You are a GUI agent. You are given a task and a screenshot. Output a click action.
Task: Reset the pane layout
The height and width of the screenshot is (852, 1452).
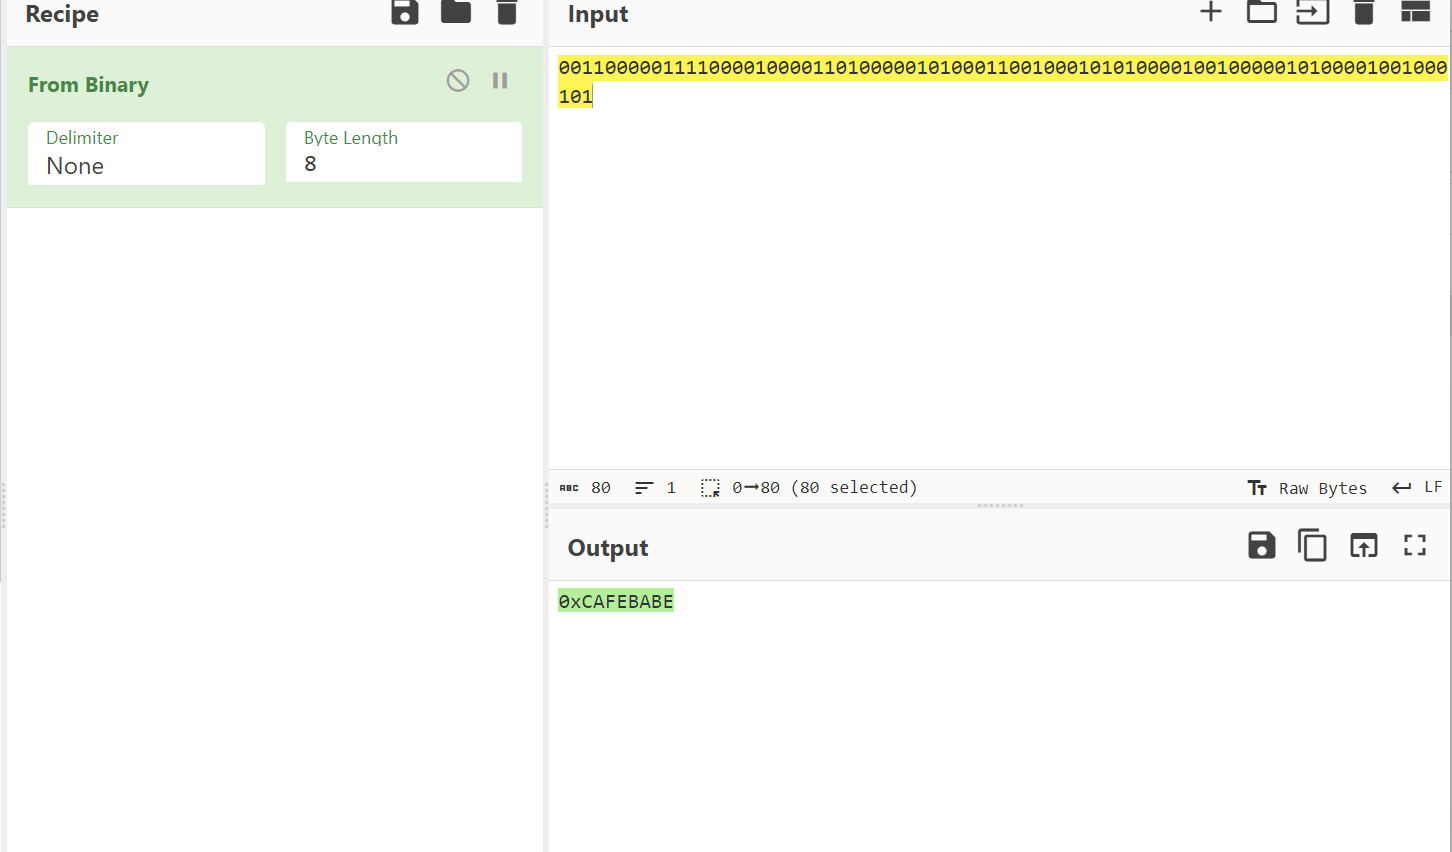(x=1415, y=12)
